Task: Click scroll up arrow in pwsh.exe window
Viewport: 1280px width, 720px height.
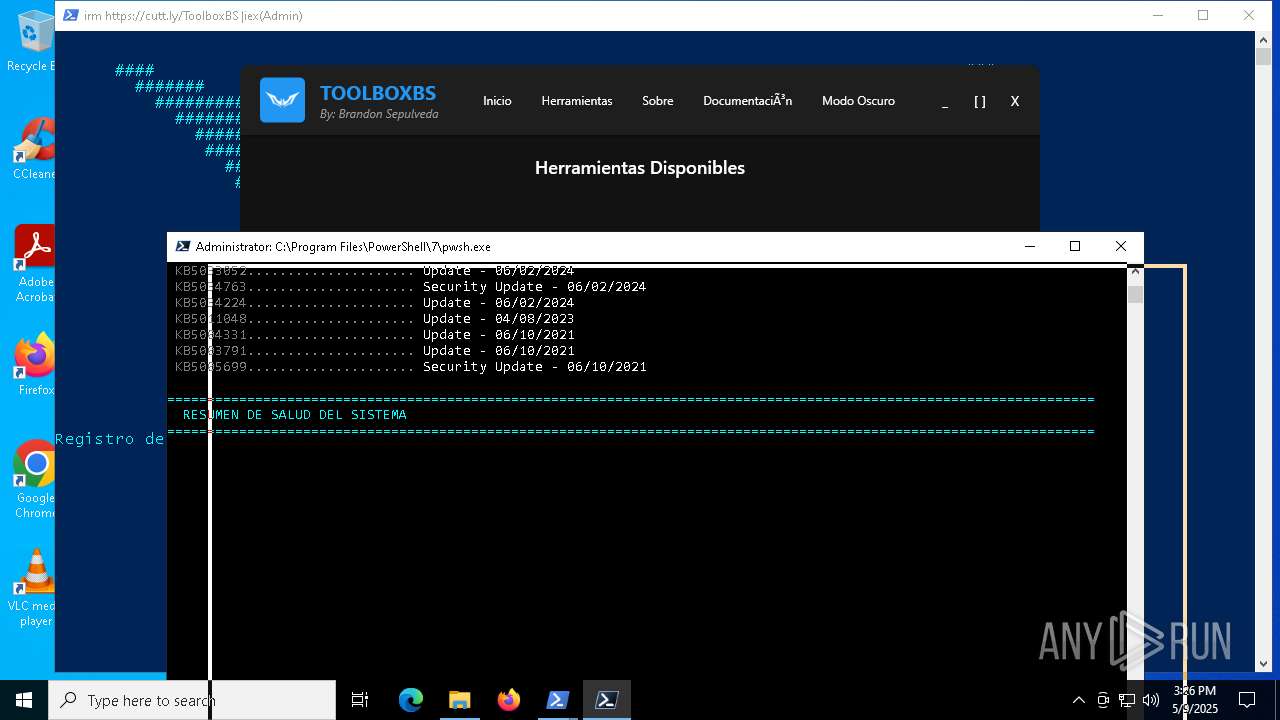Action: click(x=1135, y=271)
